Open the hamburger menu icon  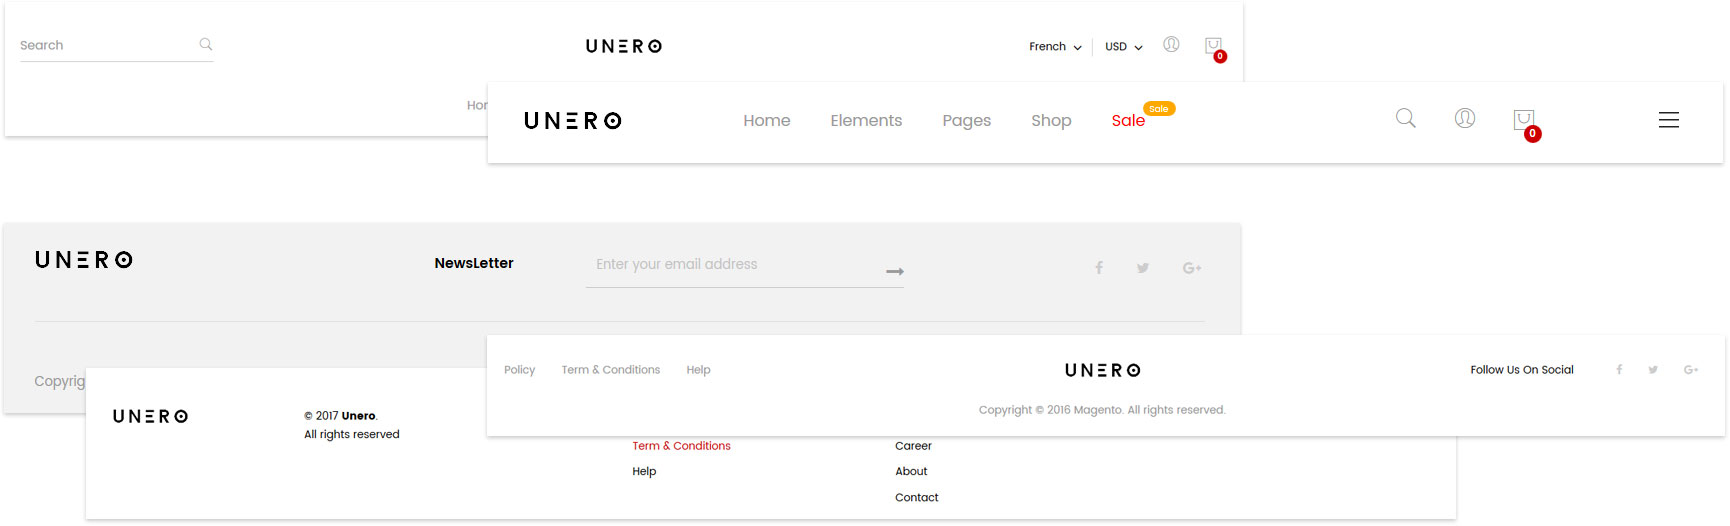click(x=1669, y=120)
